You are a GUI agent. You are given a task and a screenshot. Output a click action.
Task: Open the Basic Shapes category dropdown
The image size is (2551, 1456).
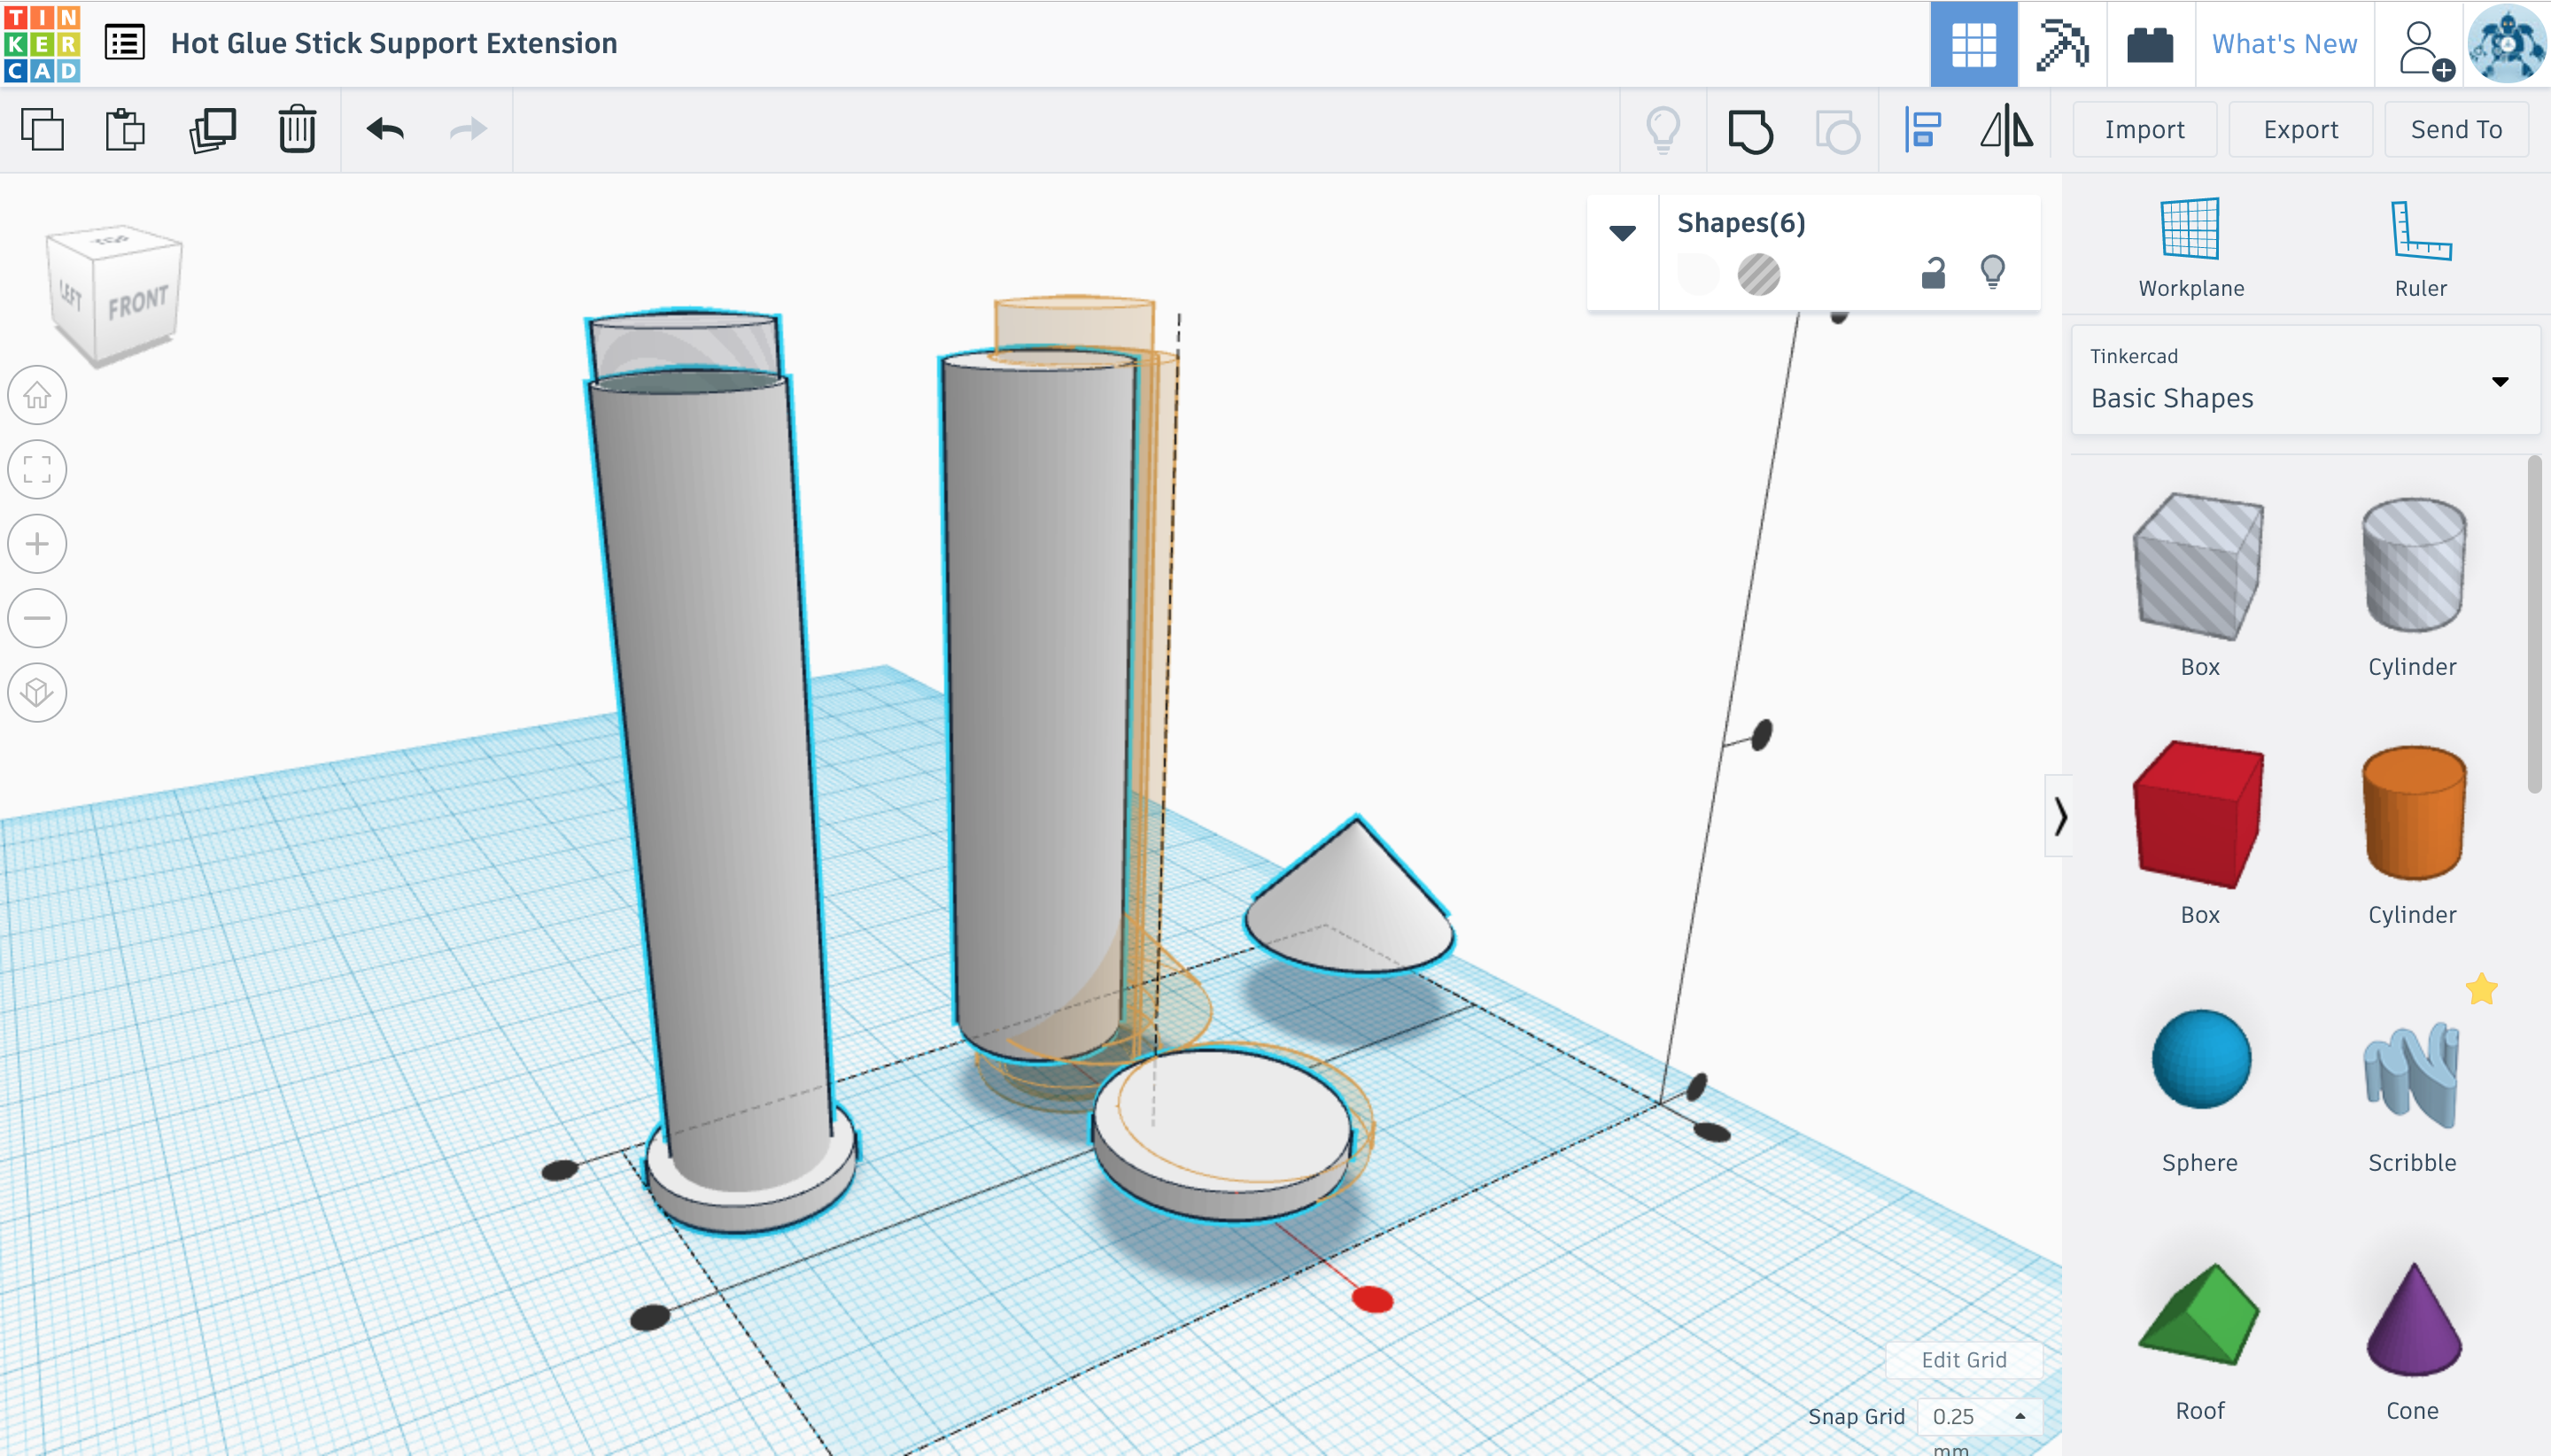(x=2499, y=381)
